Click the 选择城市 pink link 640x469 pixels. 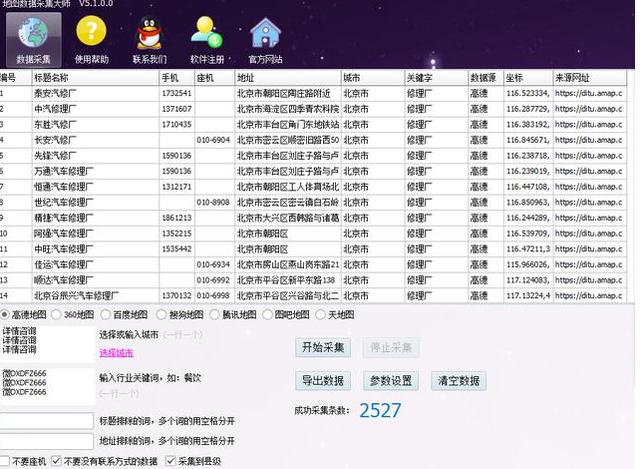click(115, 353)
